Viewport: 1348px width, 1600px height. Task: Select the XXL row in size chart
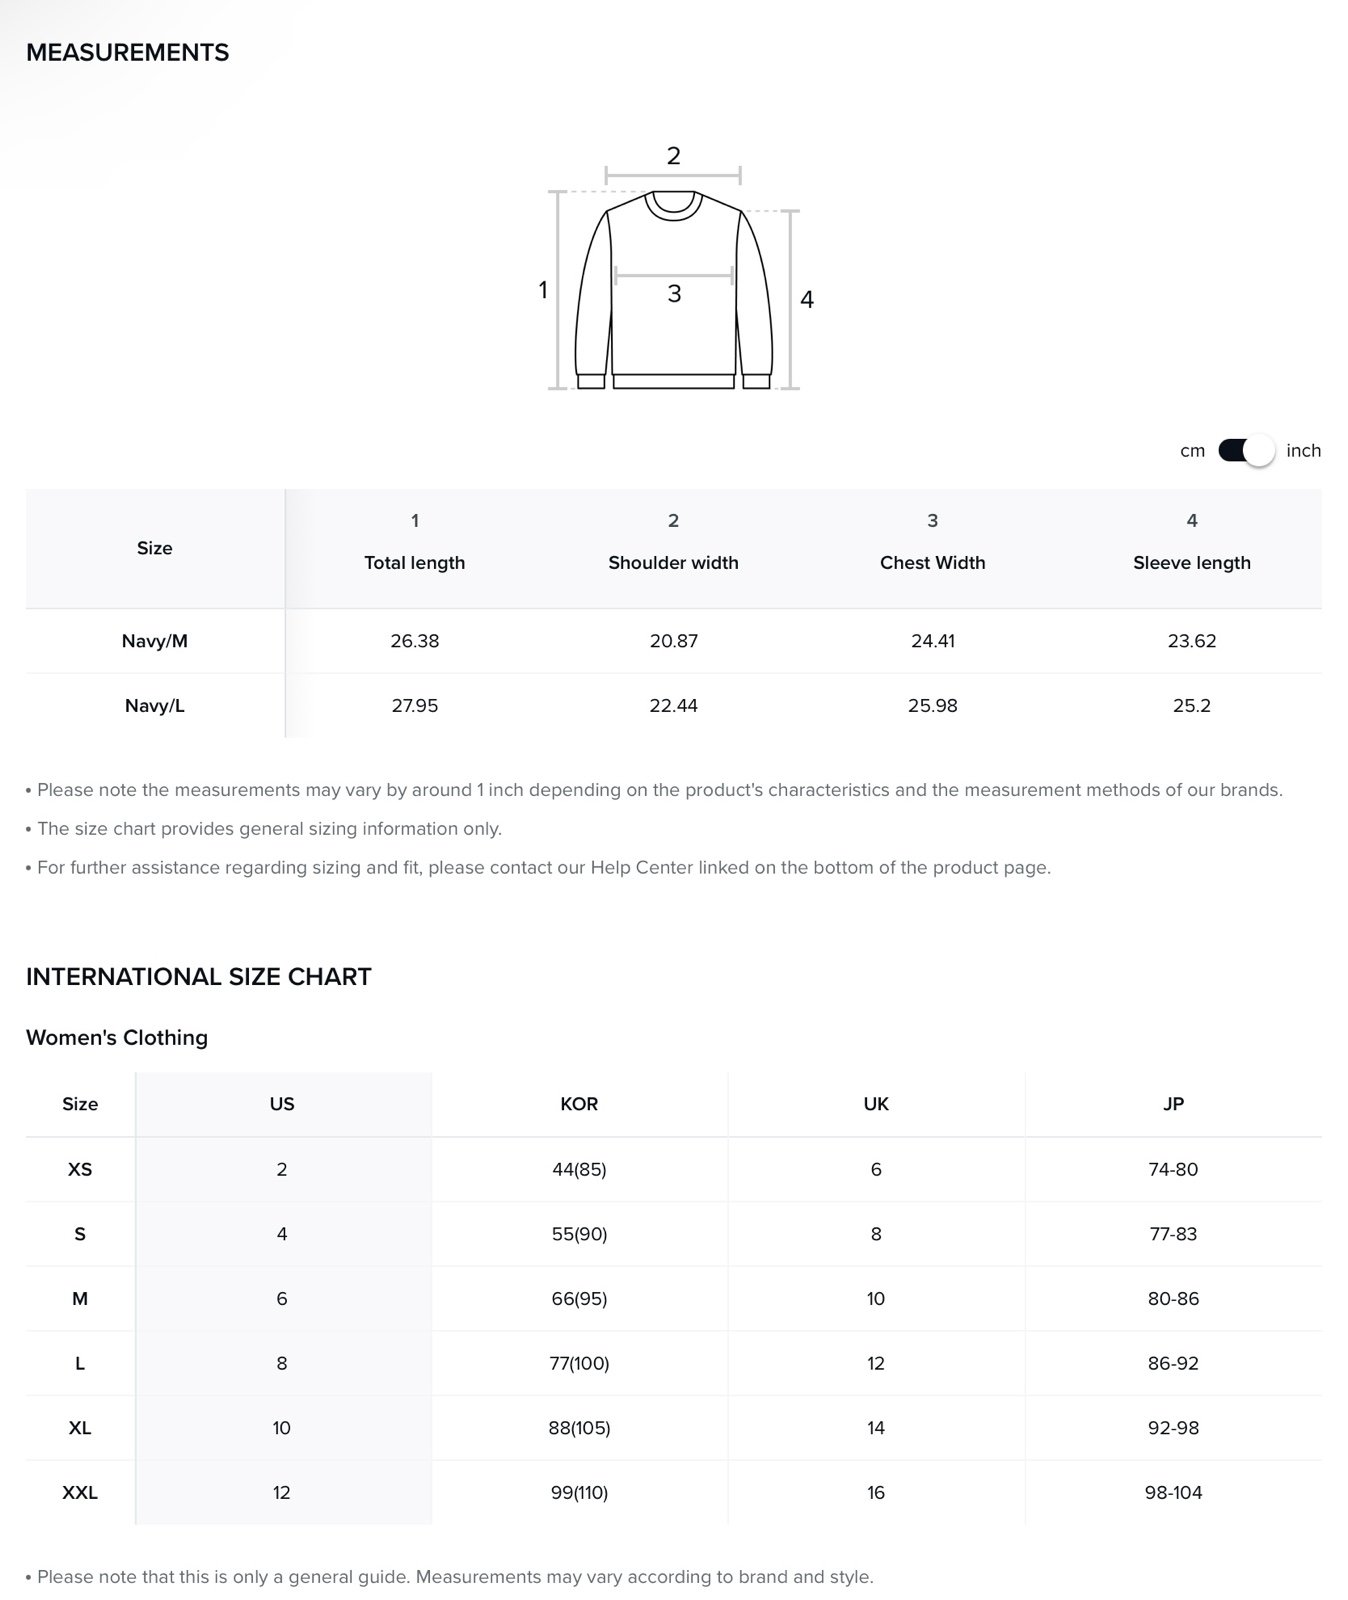674,1492
